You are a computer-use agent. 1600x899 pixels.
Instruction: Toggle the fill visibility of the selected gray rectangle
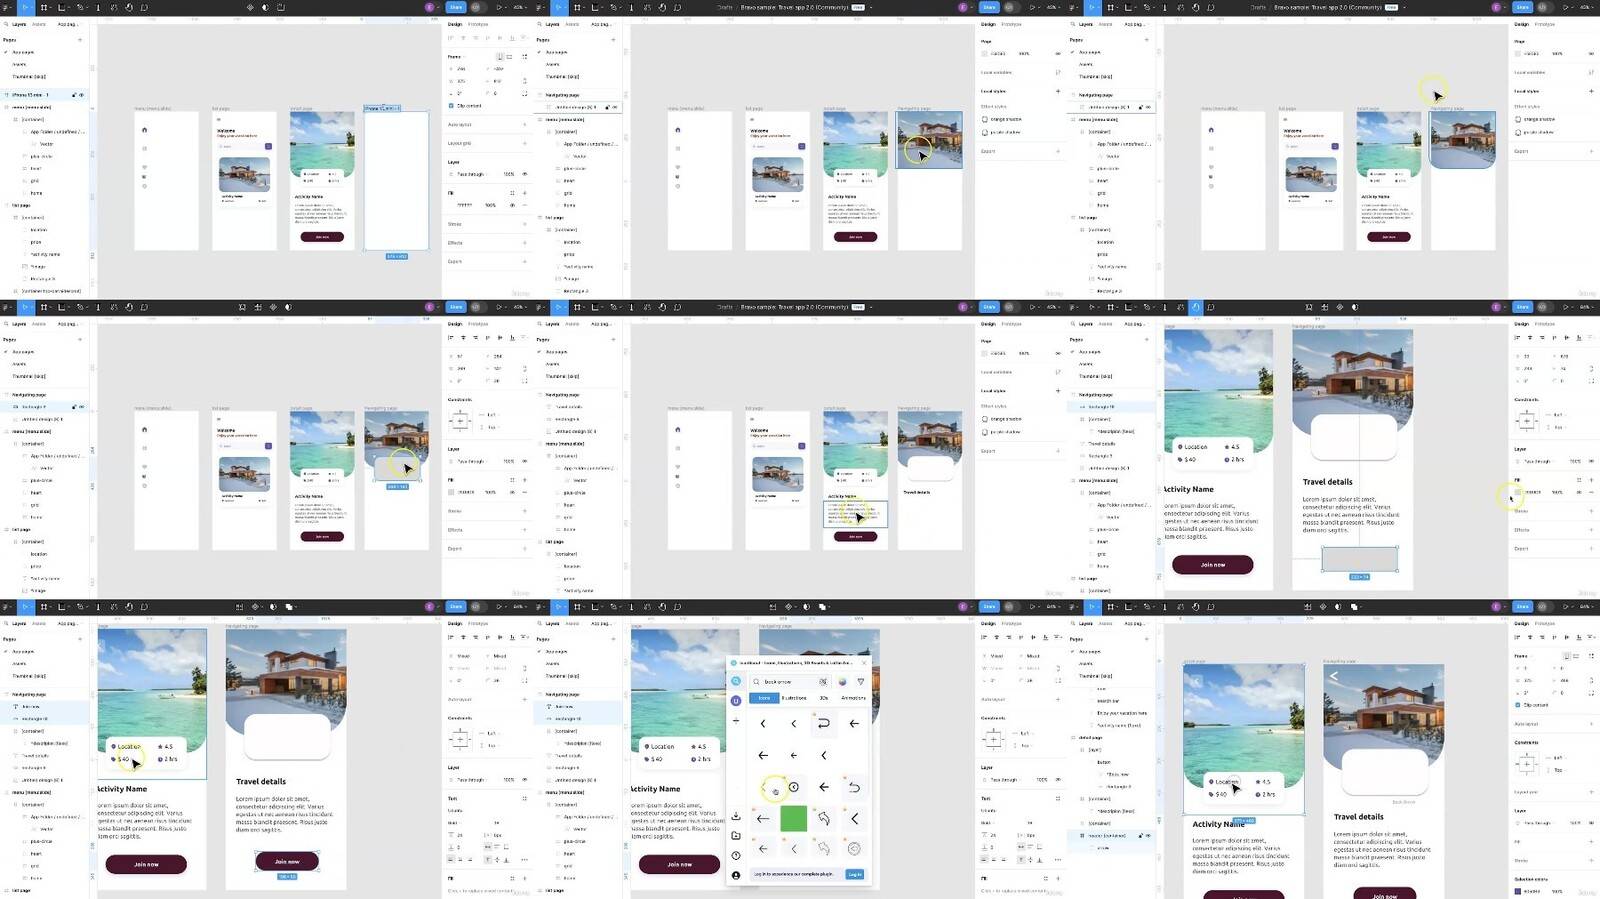[1580, 492]
